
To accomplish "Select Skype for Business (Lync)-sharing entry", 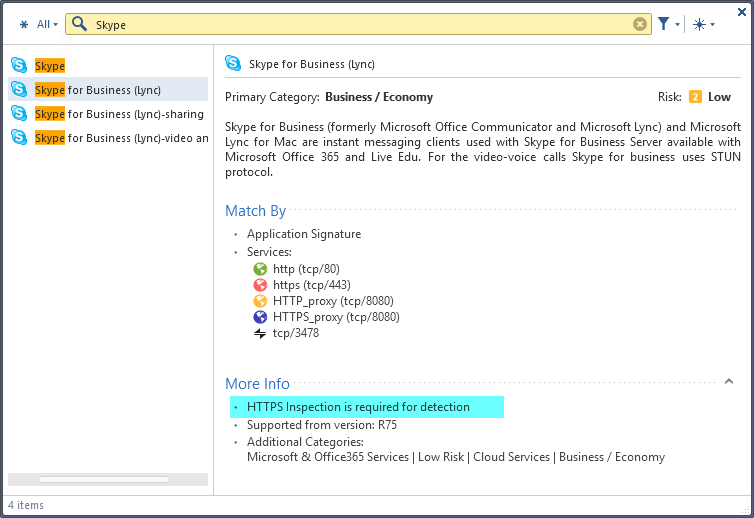I will 108,114.
